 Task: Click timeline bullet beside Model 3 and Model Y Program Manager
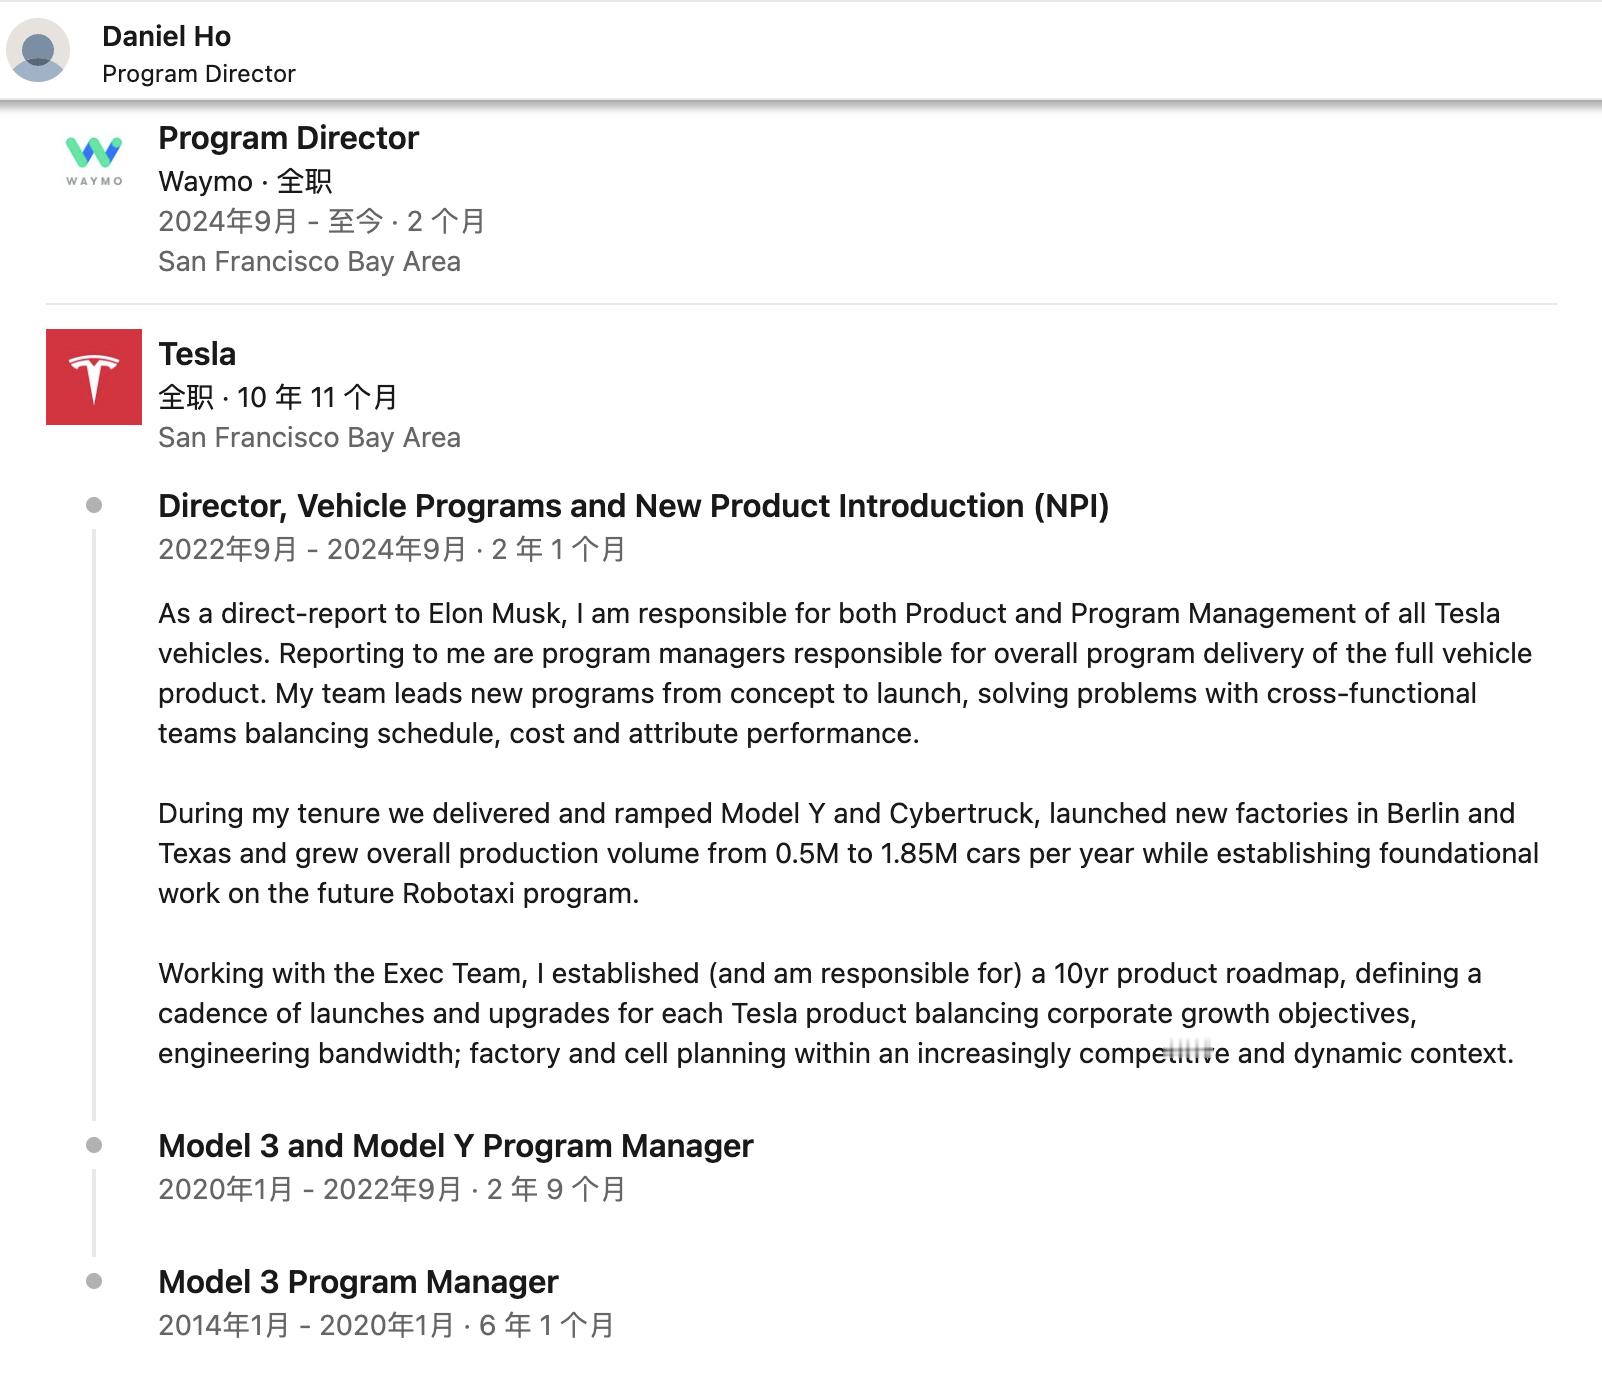point(94,1145)
